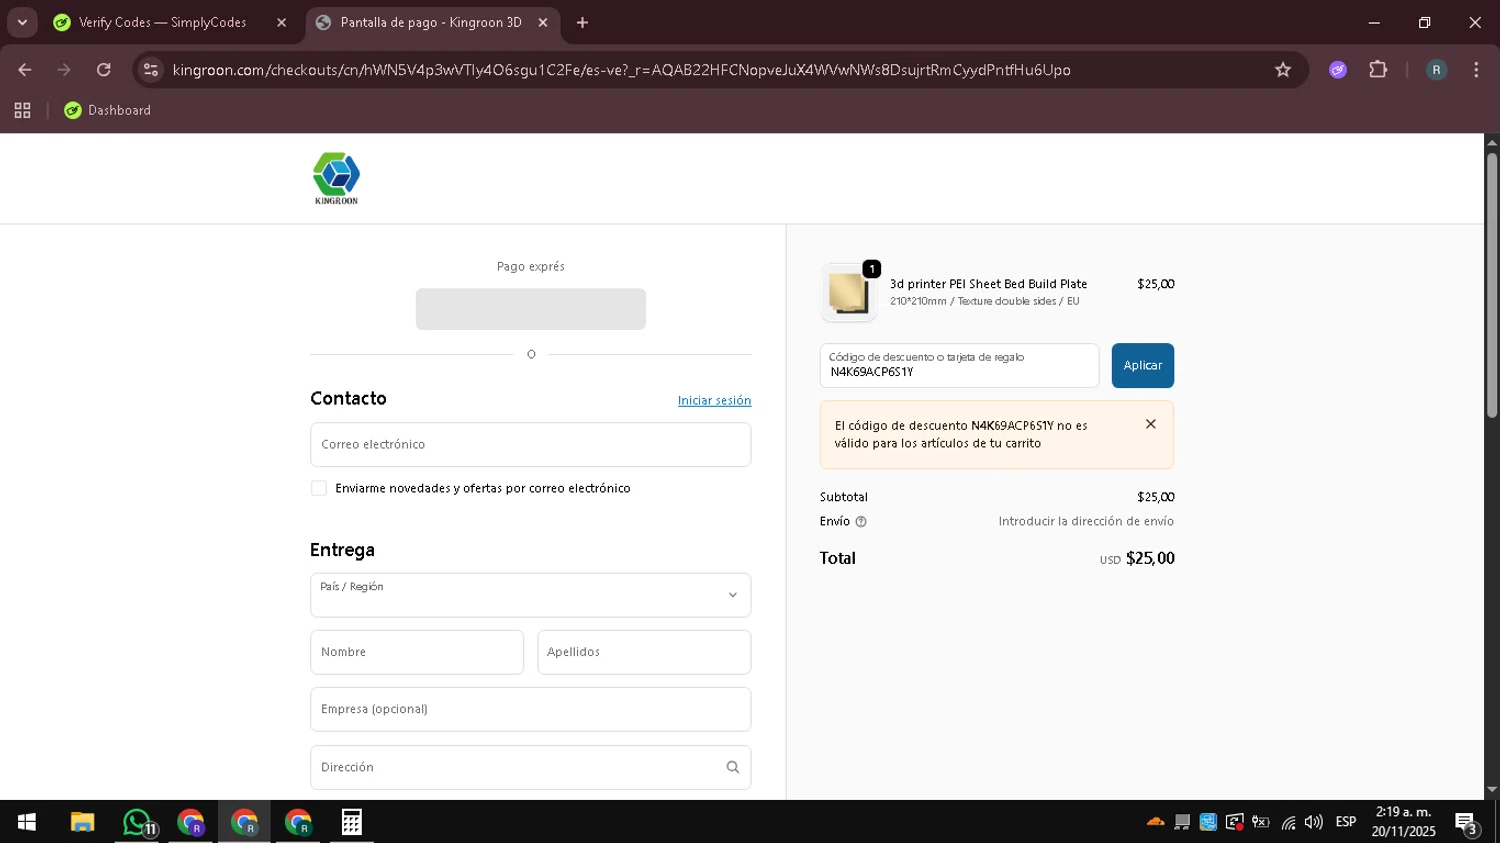The height and width of the screenshot is (843, 1500).
Task: Focus the Empresa (opcional) field
Action: tap(530, 709)
